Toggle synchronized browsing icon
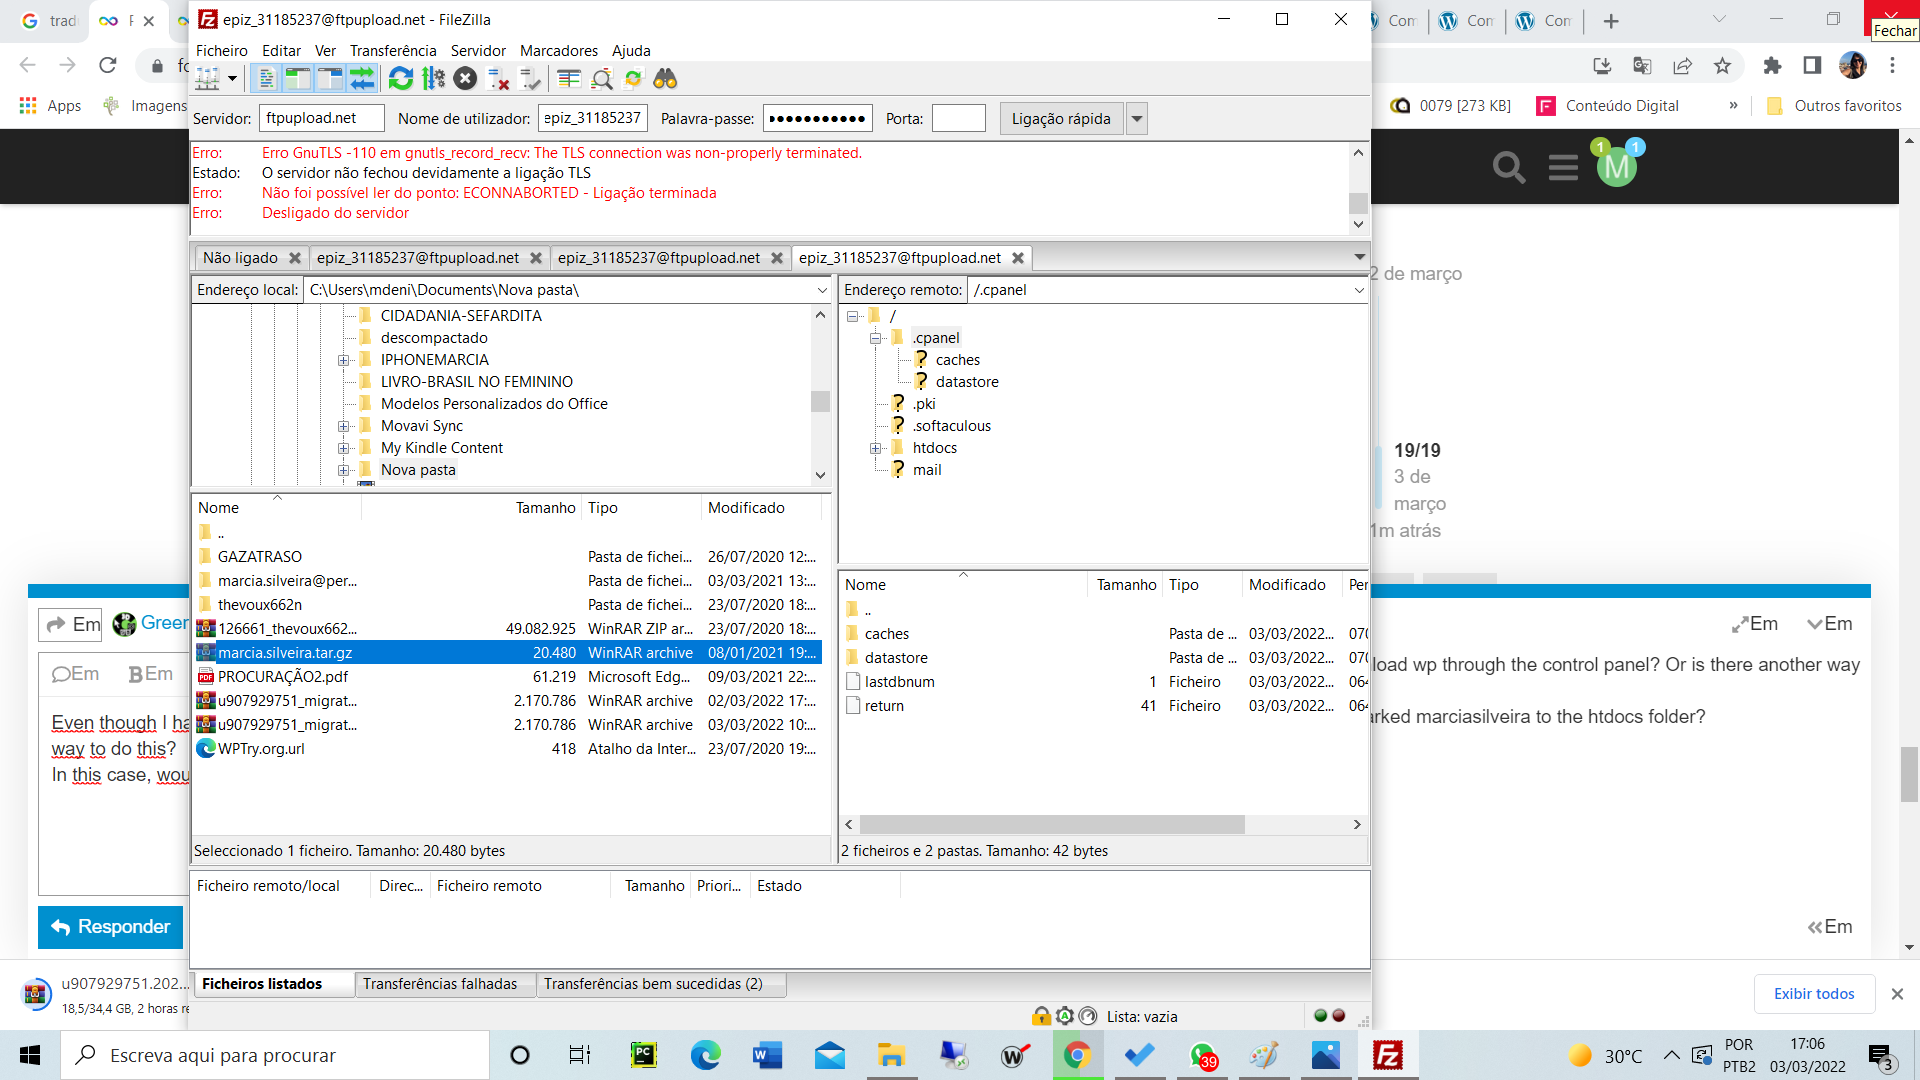Viewport: 1920px width, 1080px height. 633,78
